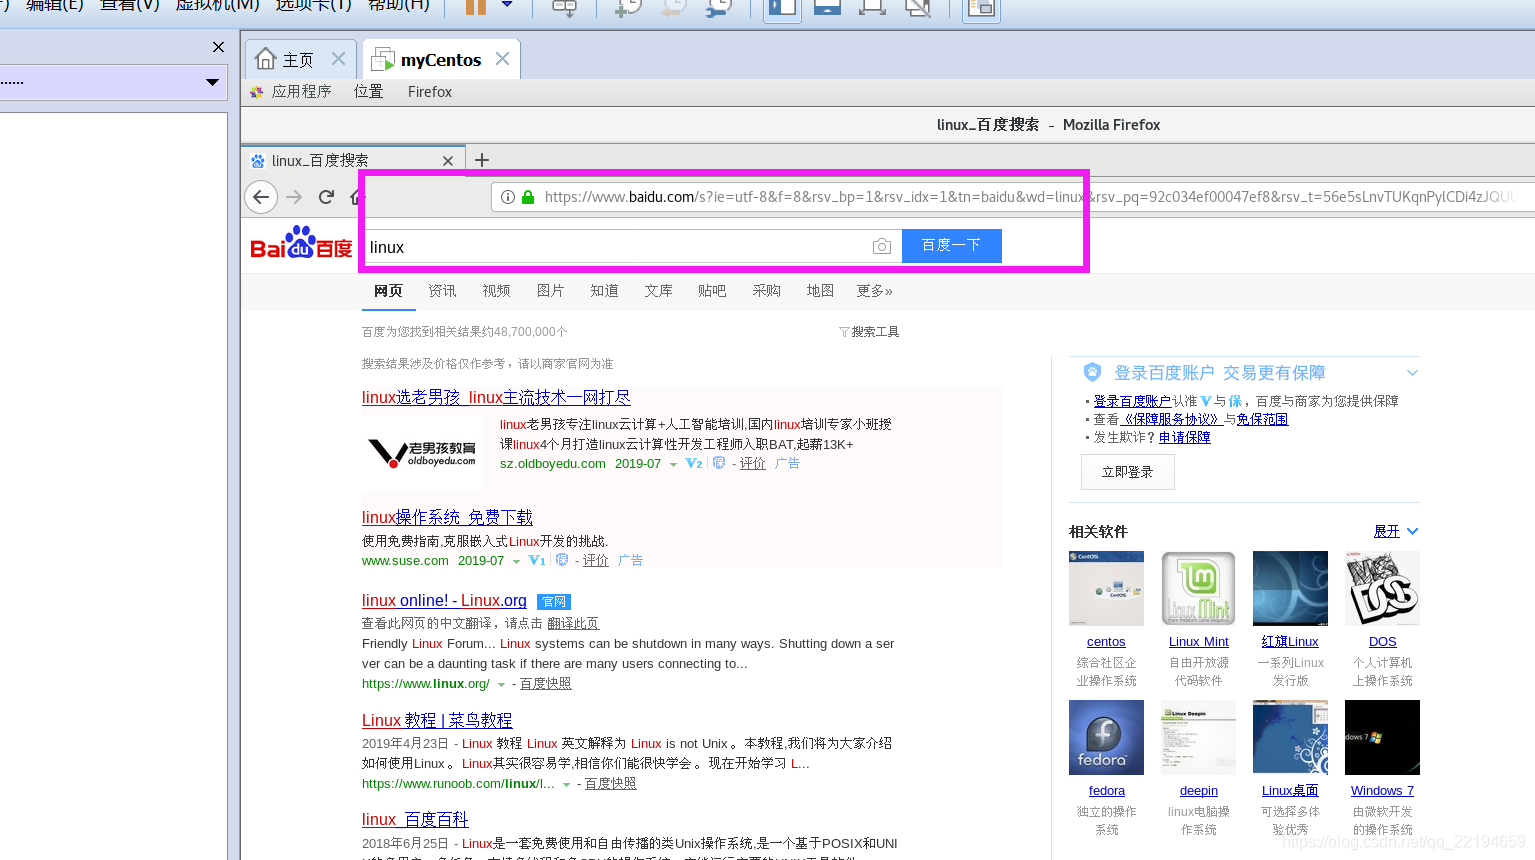Pause the virtual machine with the orange pause icon
Screen dimensions: 1535x860
476,6
